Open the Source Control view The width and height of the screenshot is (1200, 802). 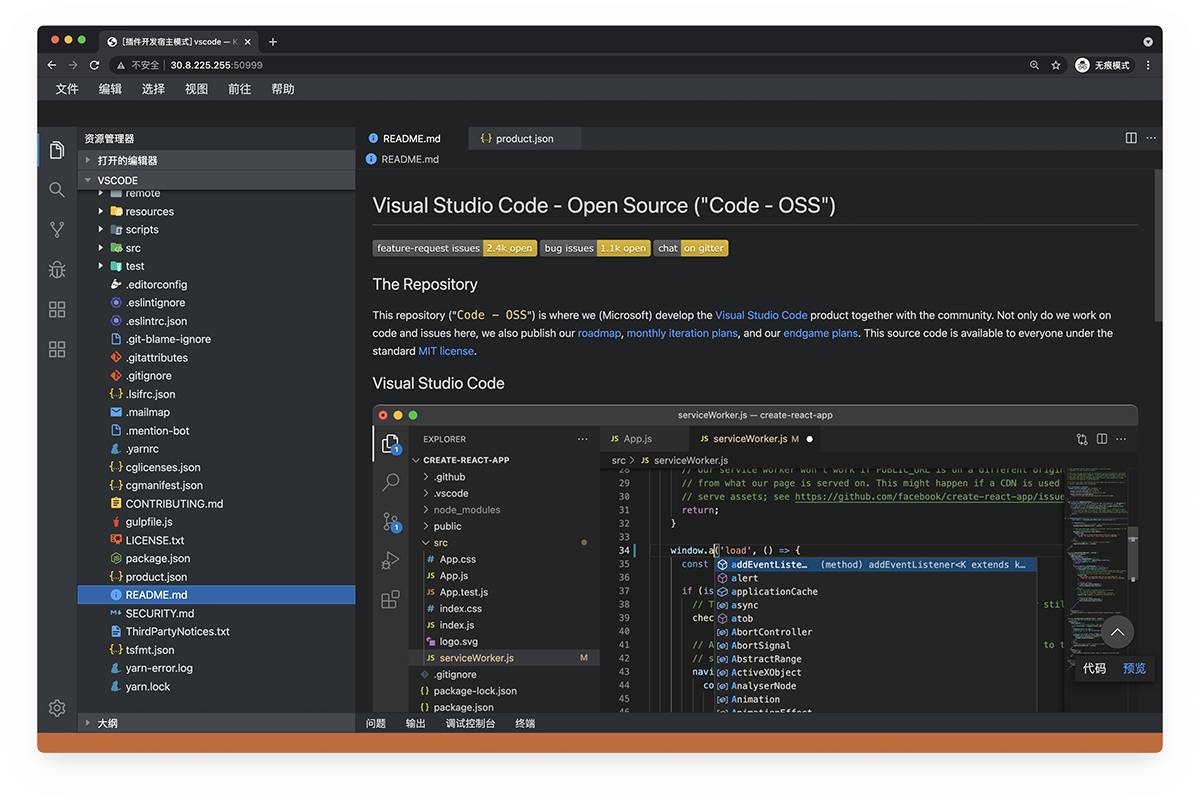[57, 230]
